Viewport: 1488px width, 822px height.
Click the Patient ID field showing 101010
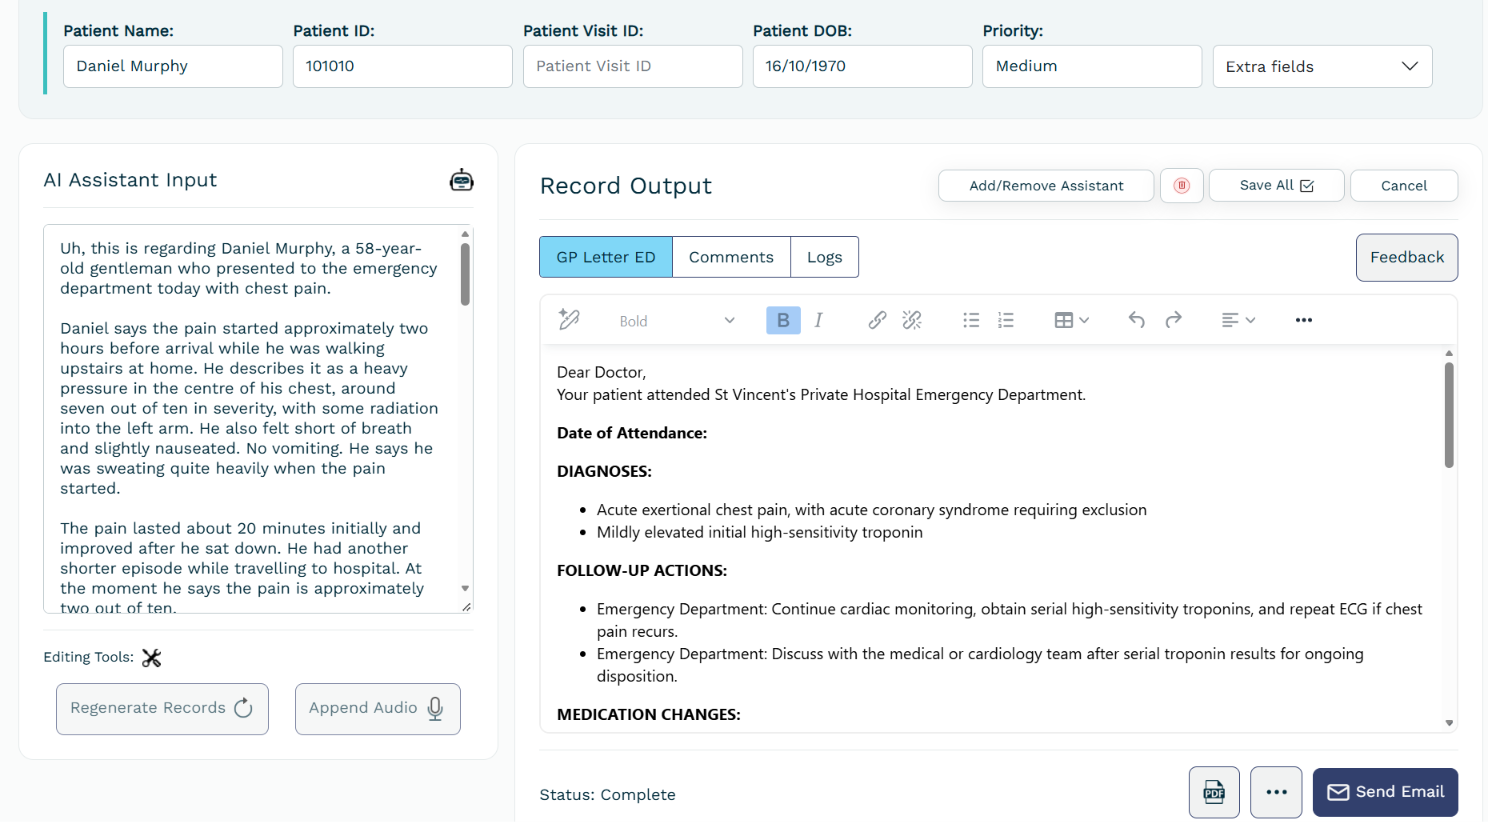(x=403, y=66)
